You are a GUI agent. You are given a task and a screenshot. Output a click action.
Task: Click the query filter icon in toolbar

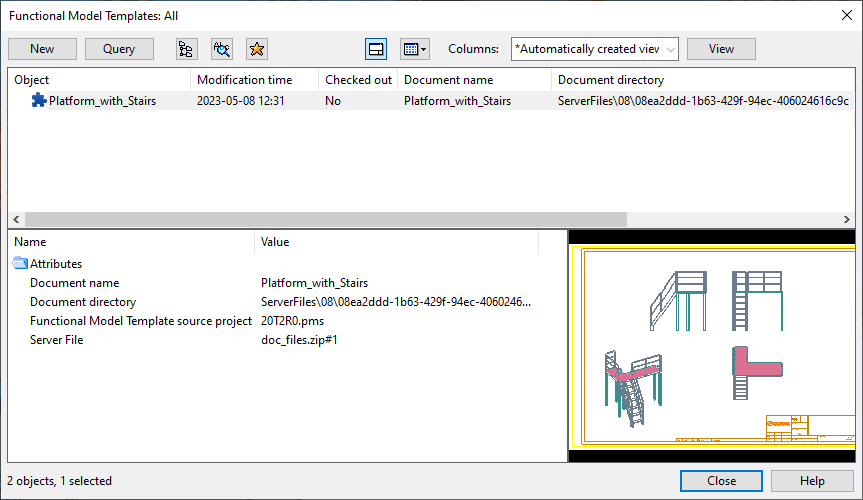click(222, 49)
